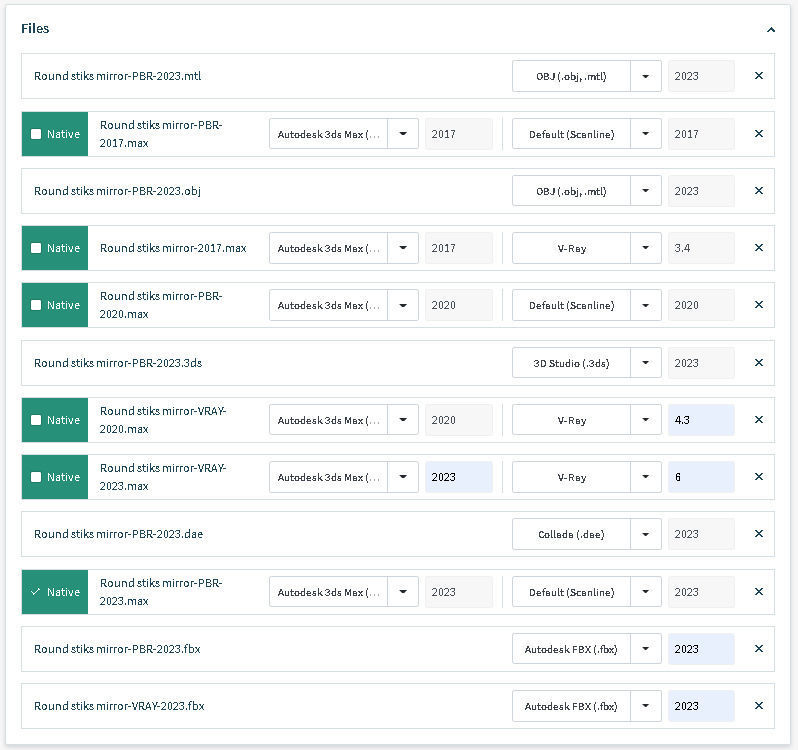Remove Round stiks mirror-PBR-2023.fbx file

pyautogui.click(x=758, y=649)
